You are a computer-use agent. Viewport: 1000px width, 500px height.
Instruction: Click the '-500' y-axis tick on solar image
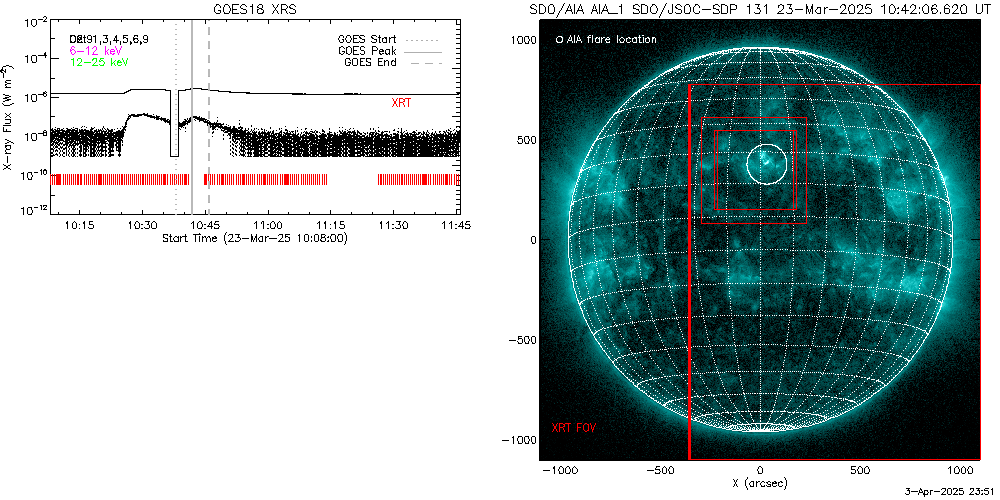click(521, 340)
